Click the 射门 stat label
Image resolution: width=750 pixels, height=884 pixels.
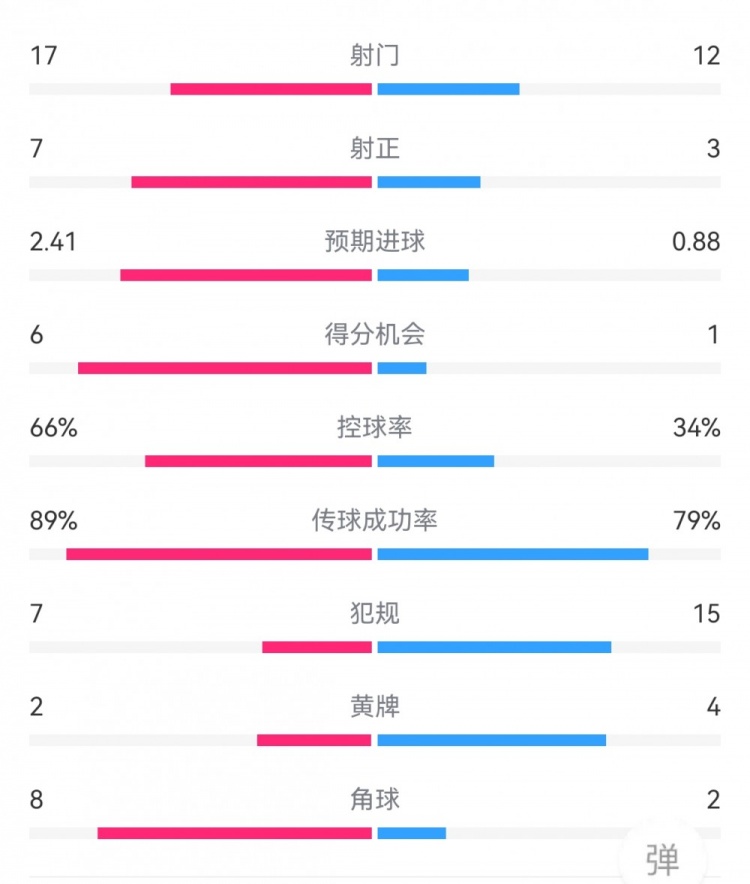click(375, 56)
